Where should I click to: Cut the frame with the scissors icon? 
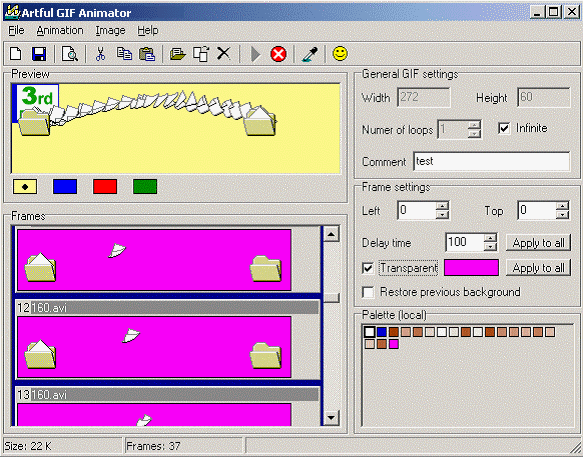tap(100, 54)
